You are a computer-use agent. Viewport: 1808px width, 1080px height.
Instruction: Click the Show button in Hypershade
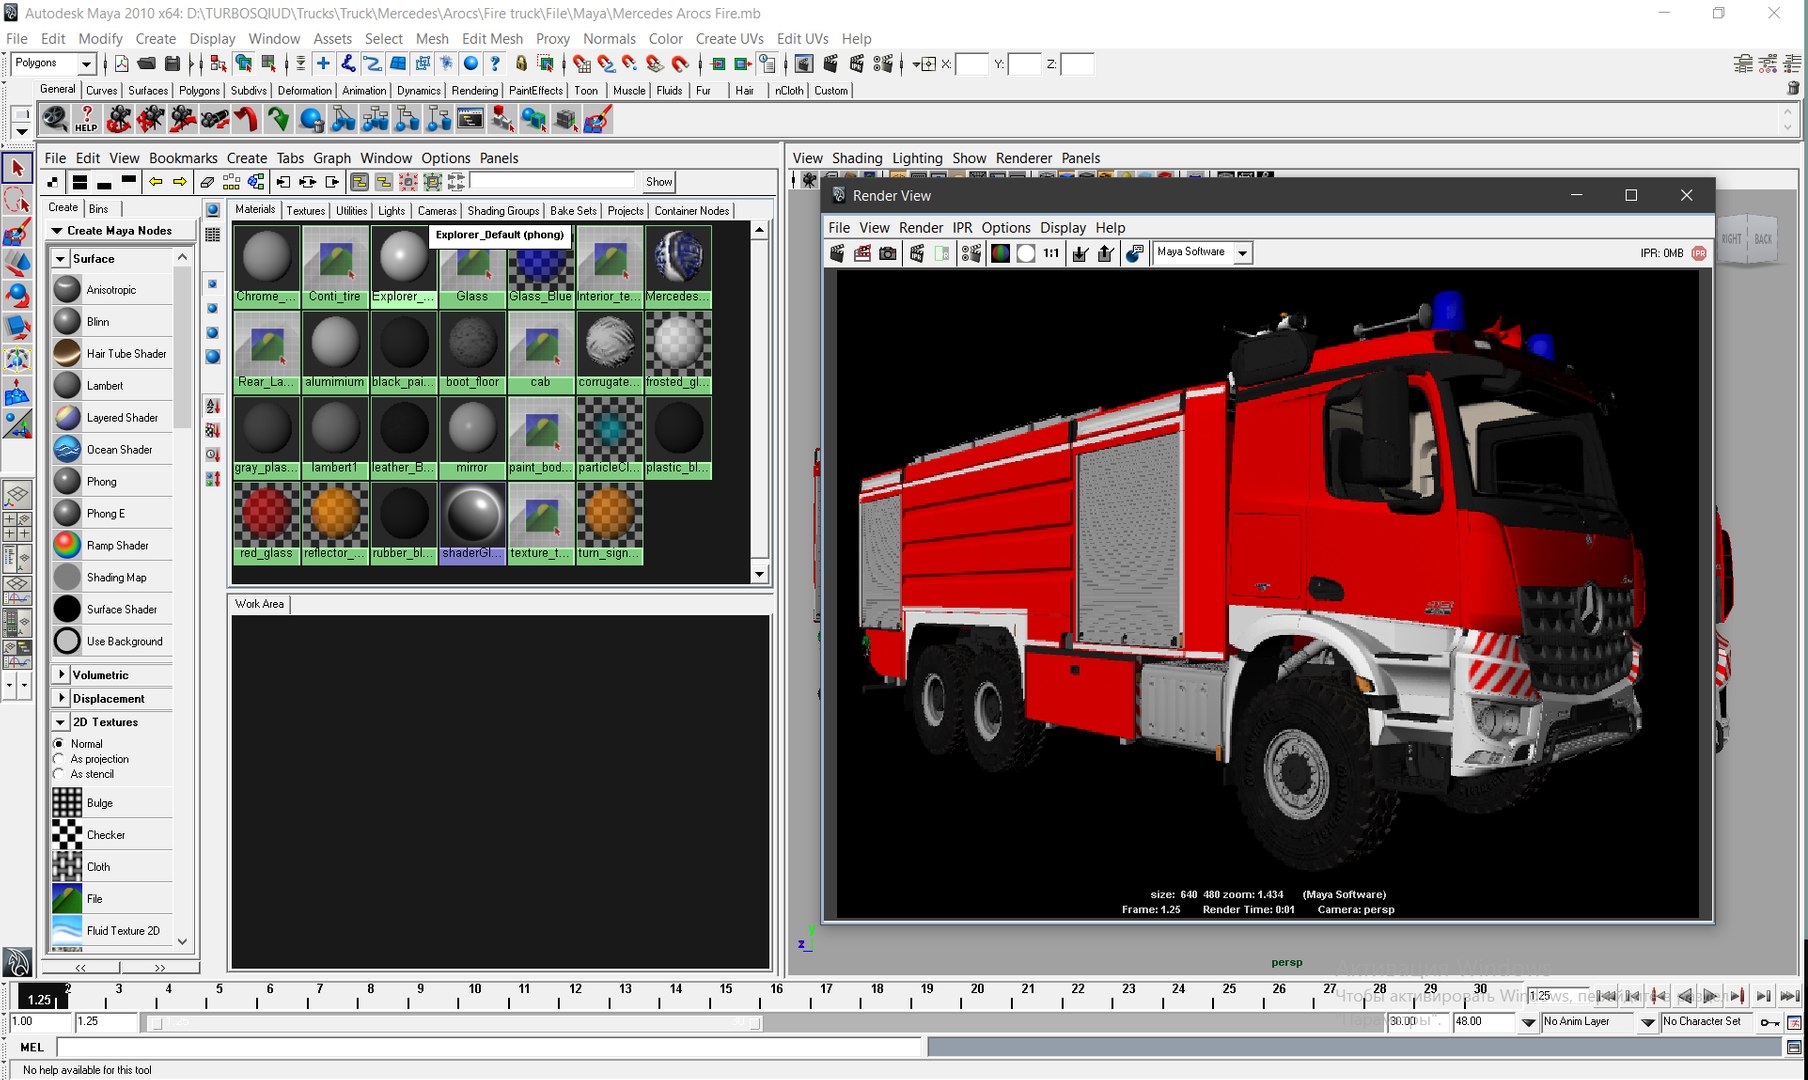[x=659, y=182]
